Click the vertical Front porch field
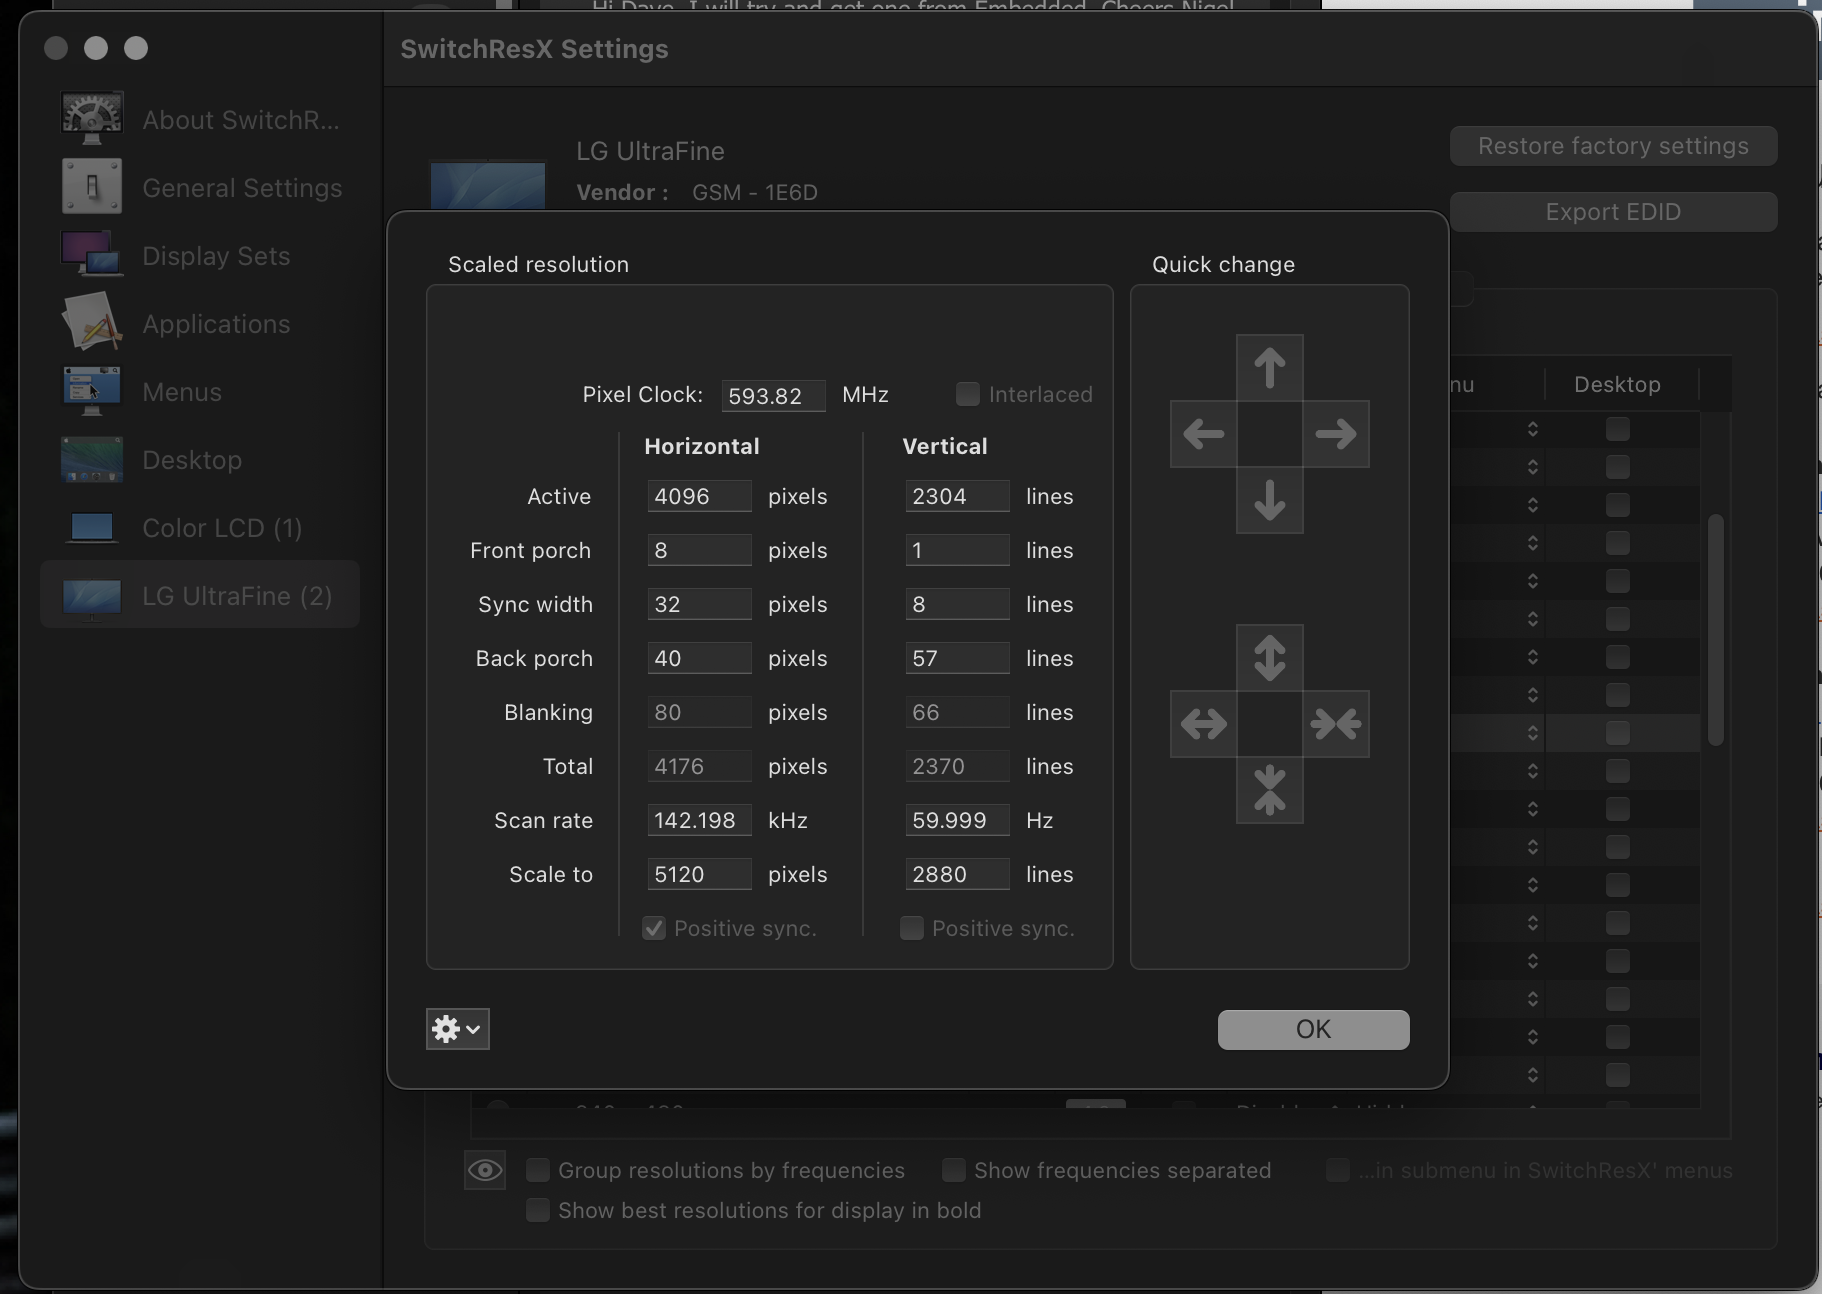The width and height of the screenshot is (1822, 1294). [x=957, y=550]
